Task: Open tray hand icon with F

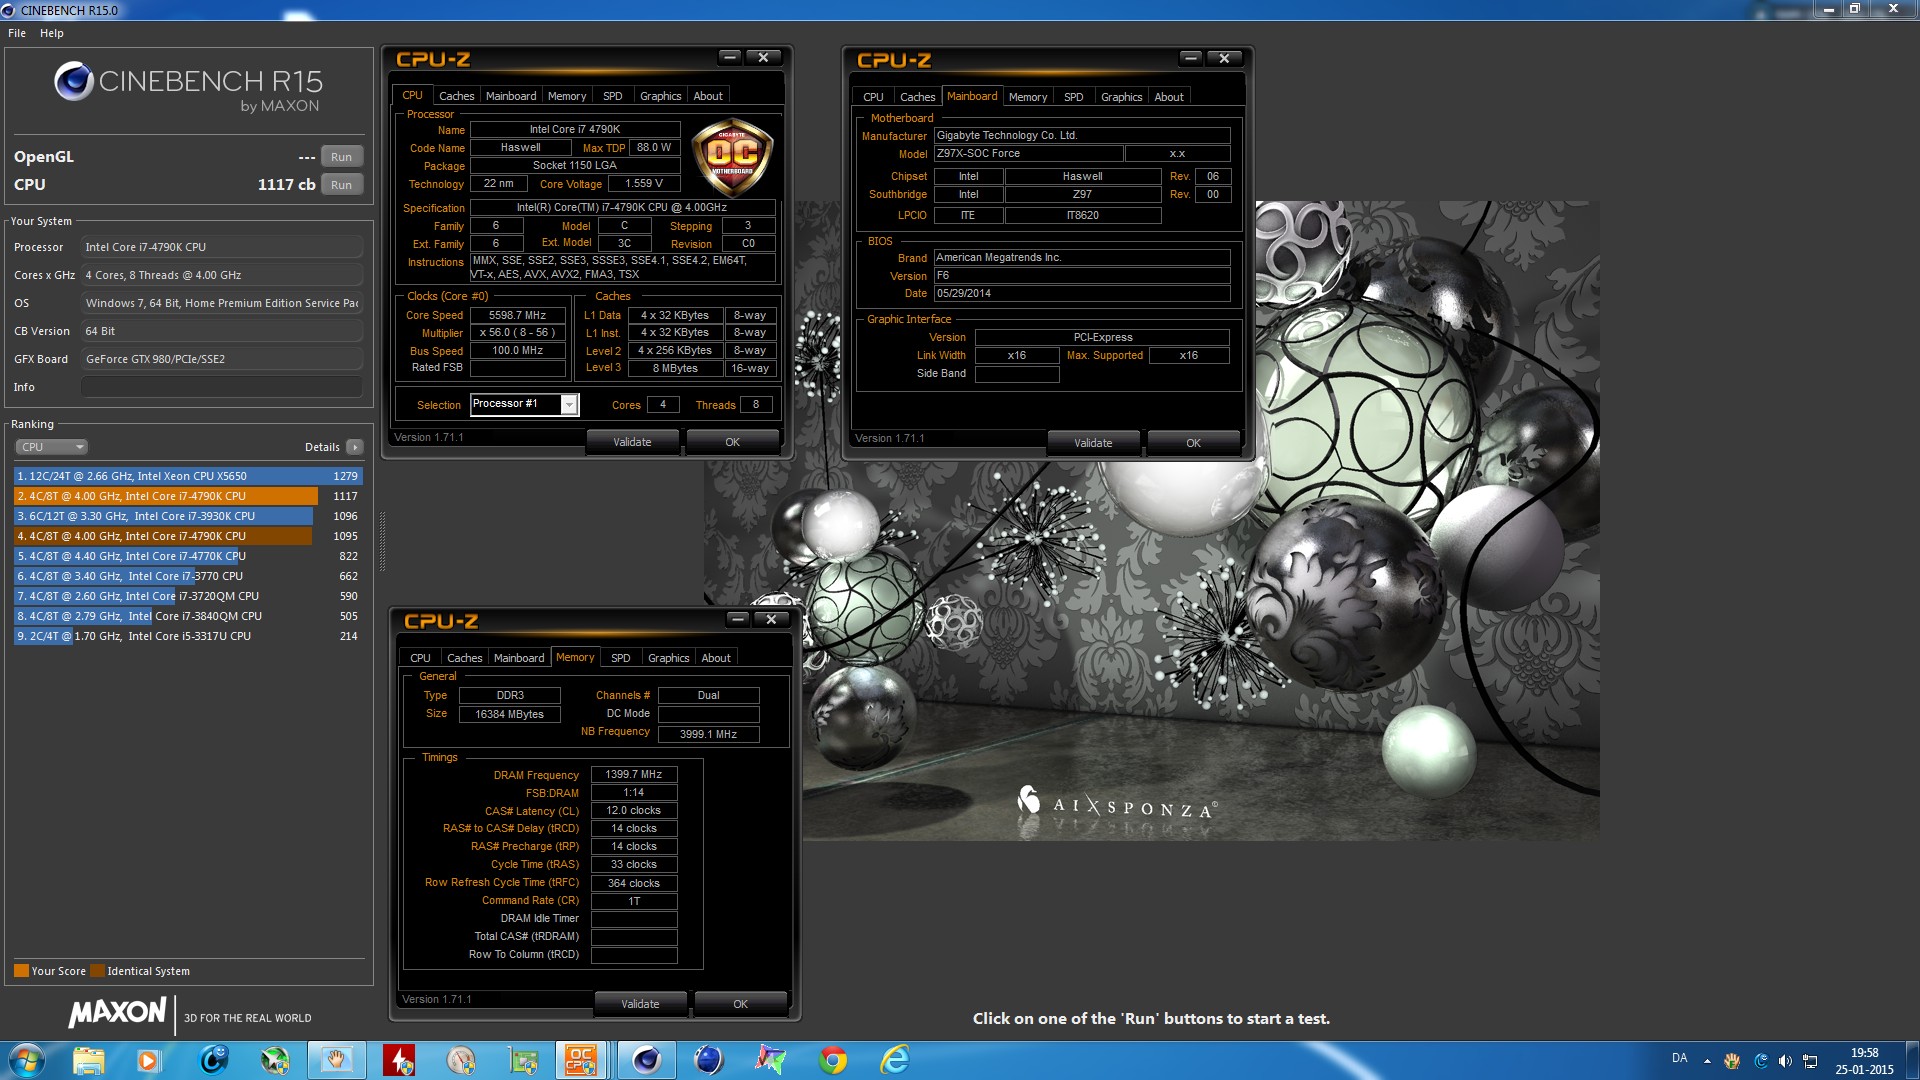Action: click(1732, 1061)
